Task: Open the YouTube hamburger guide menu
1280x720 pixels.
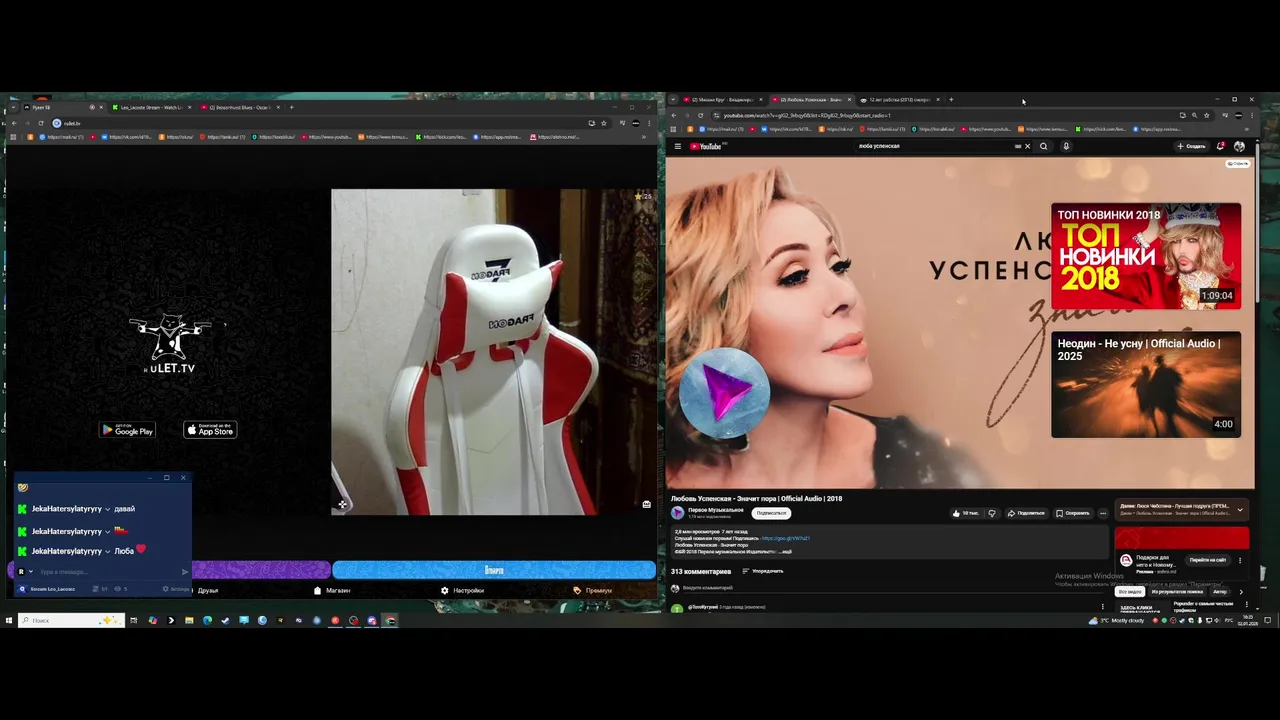Action: coord(677,146)
